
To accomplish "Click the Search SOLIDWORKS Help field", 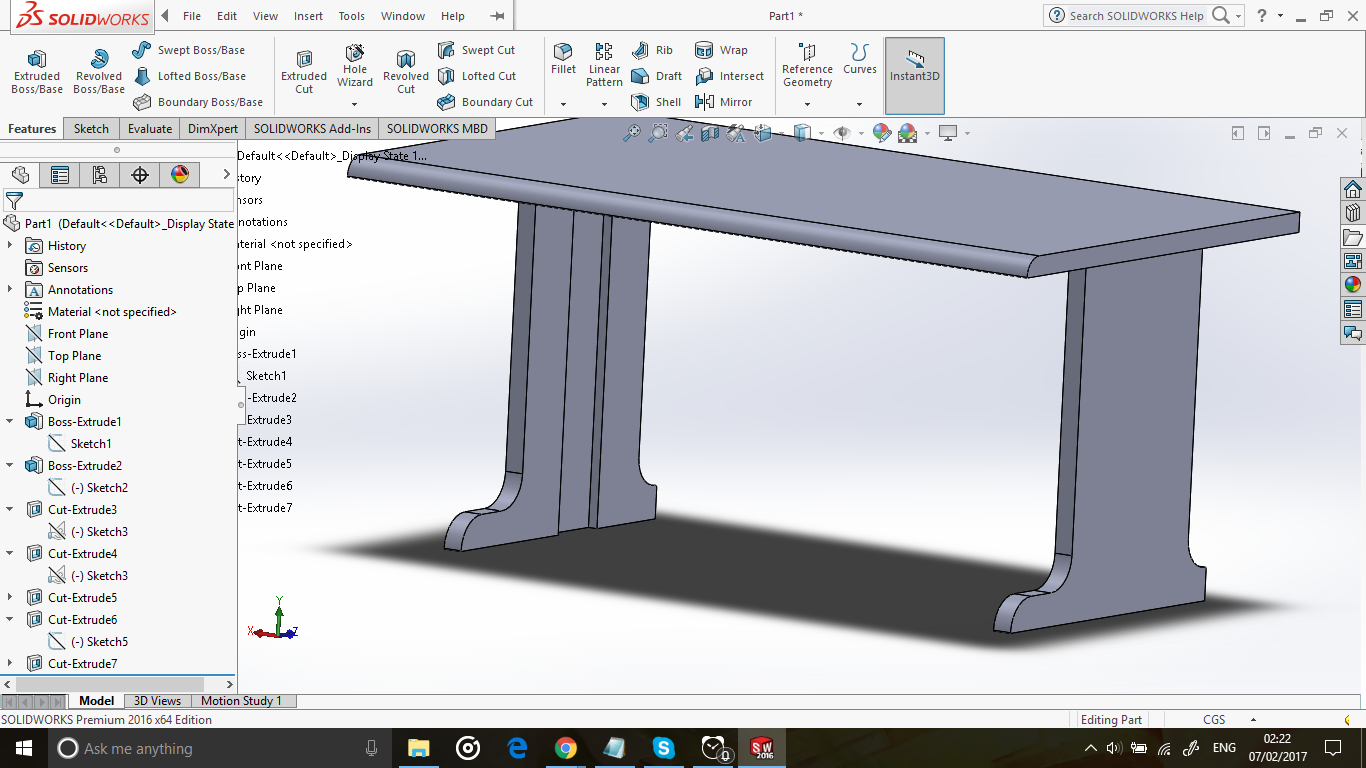I will (x=1136, y=16).
